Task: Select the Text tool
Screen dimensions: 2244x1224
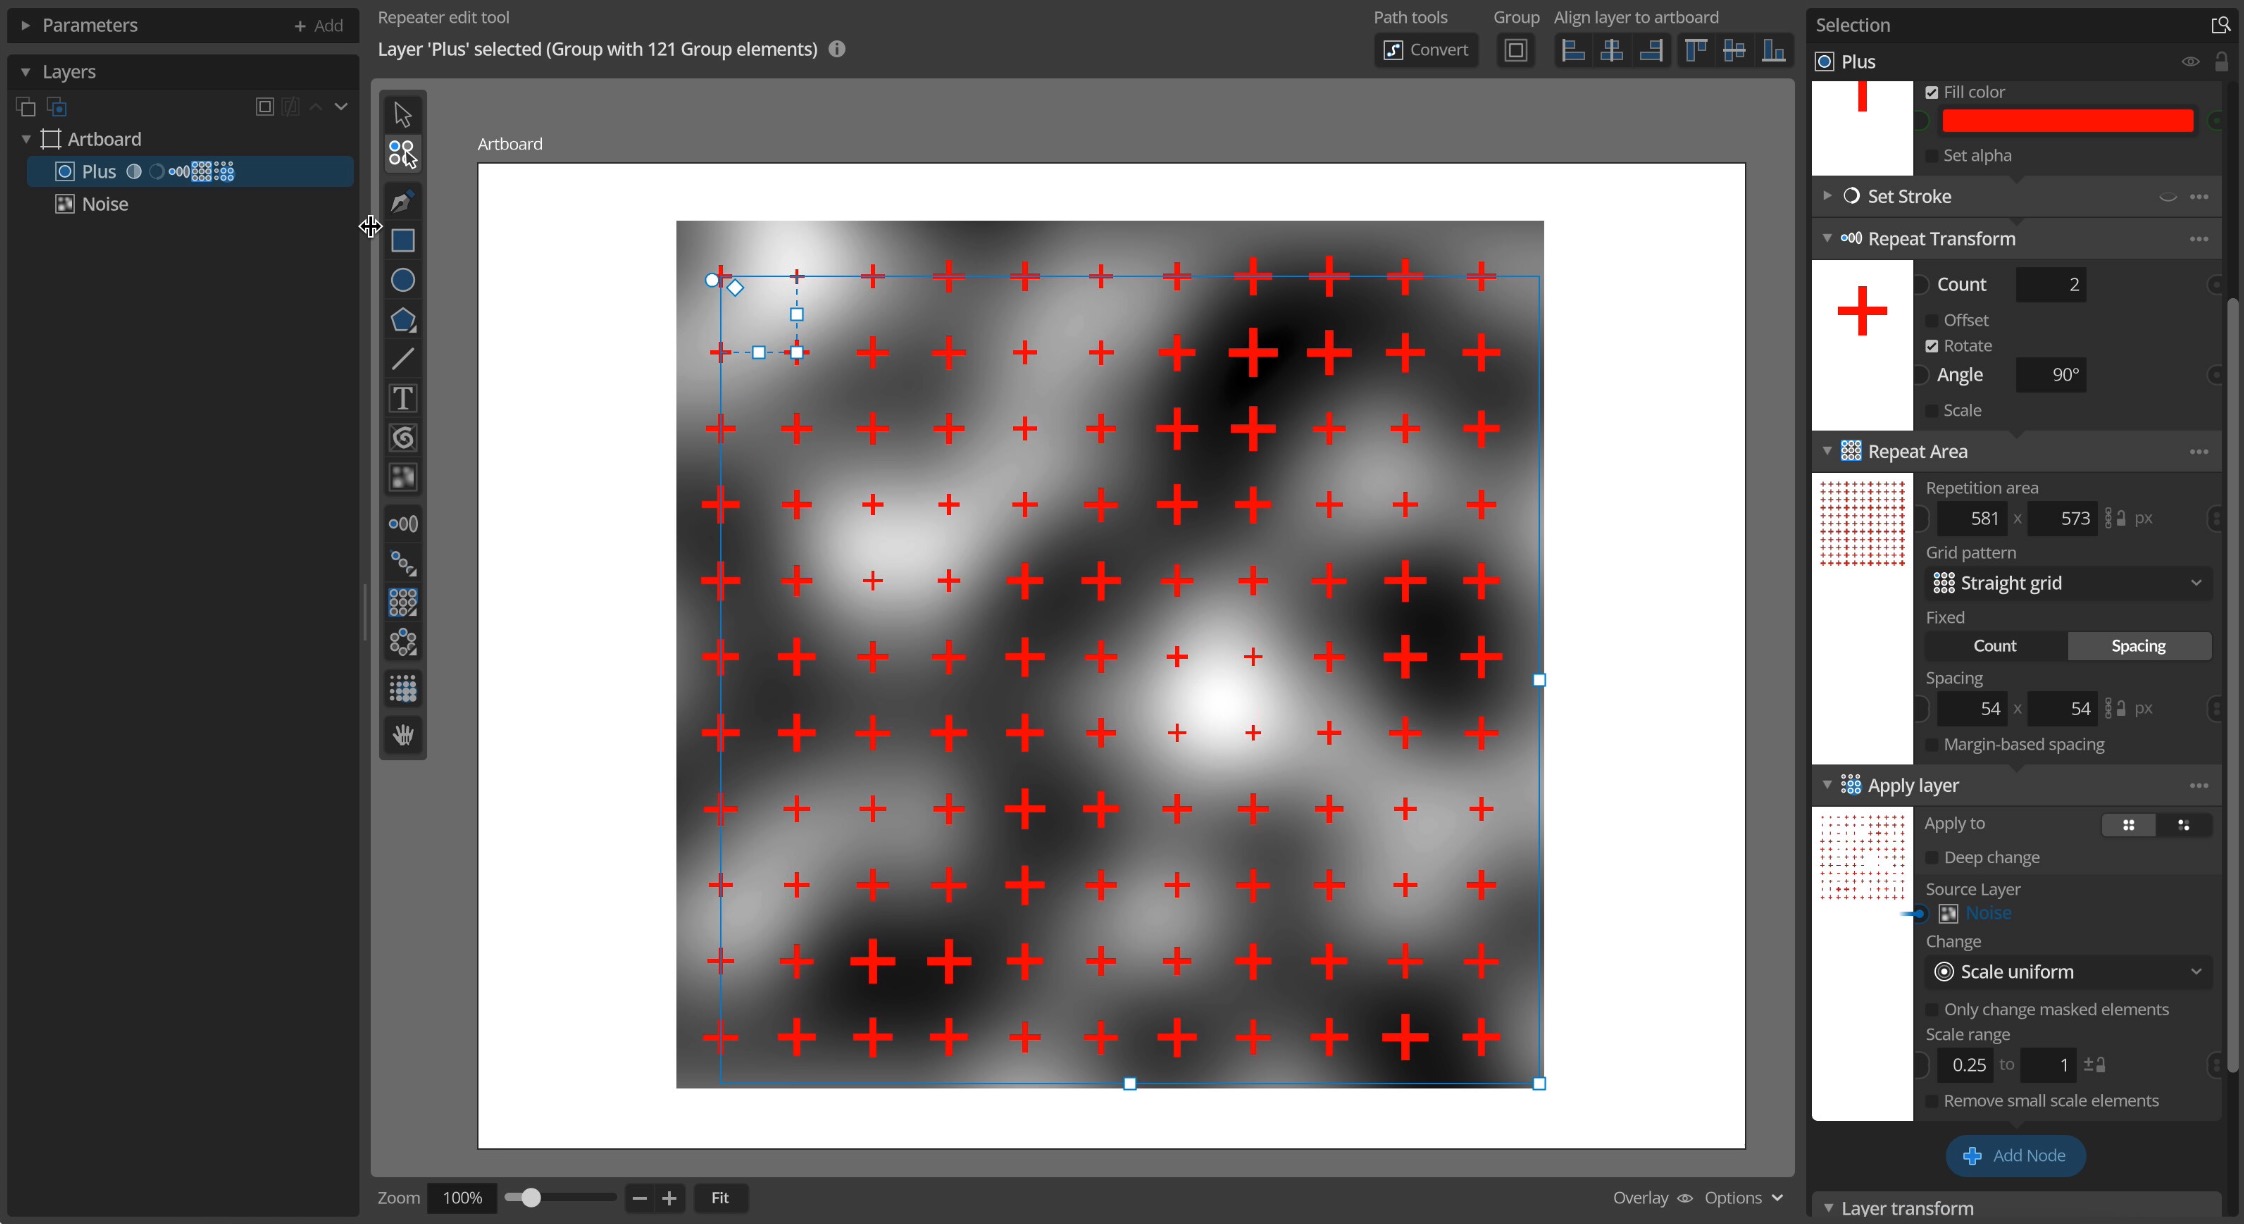Action: (403, 399)
